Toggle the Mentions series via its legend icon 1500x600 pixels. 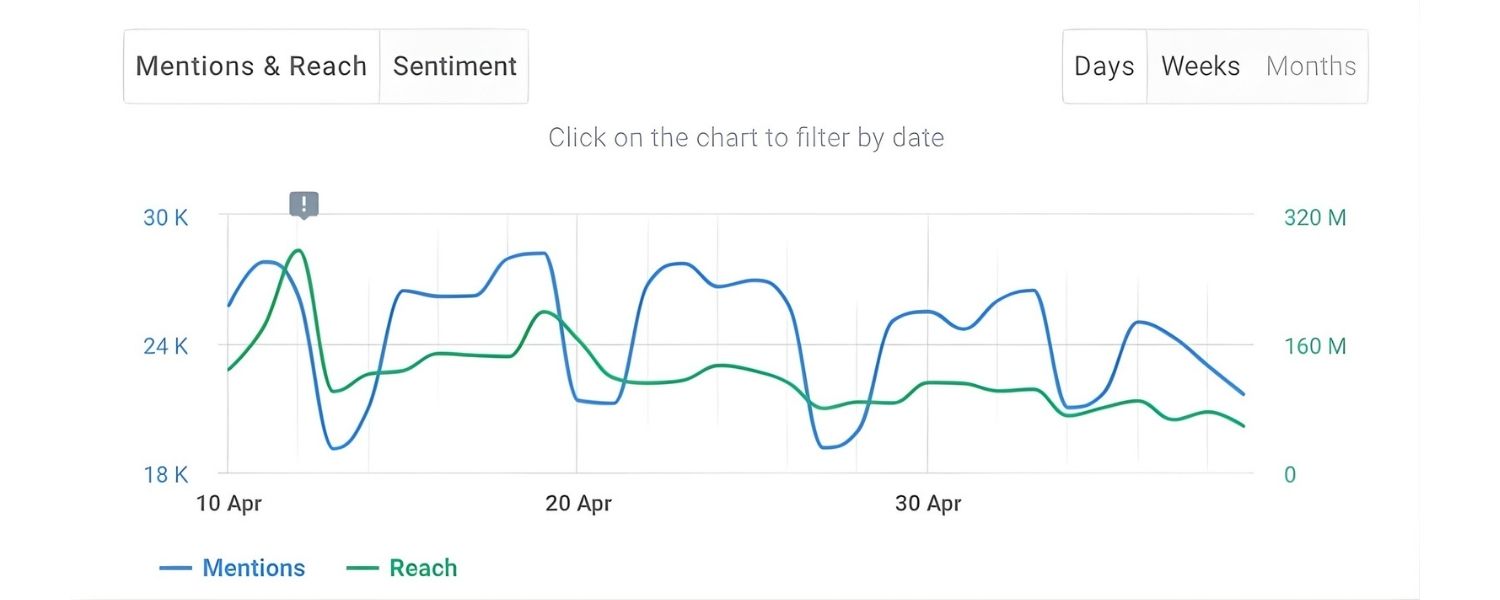[x=177, y=568]
